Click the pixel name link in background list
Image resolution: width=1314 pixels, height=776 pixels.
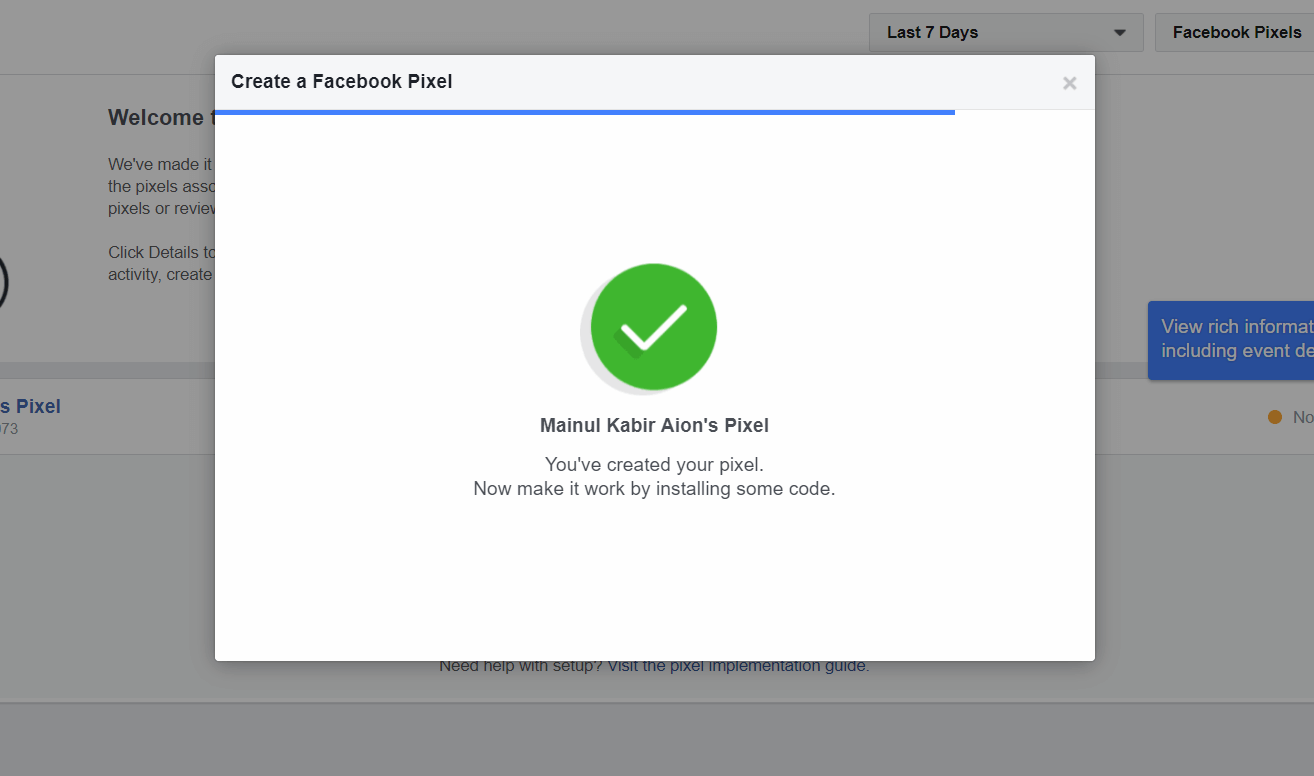coord(30,406)
